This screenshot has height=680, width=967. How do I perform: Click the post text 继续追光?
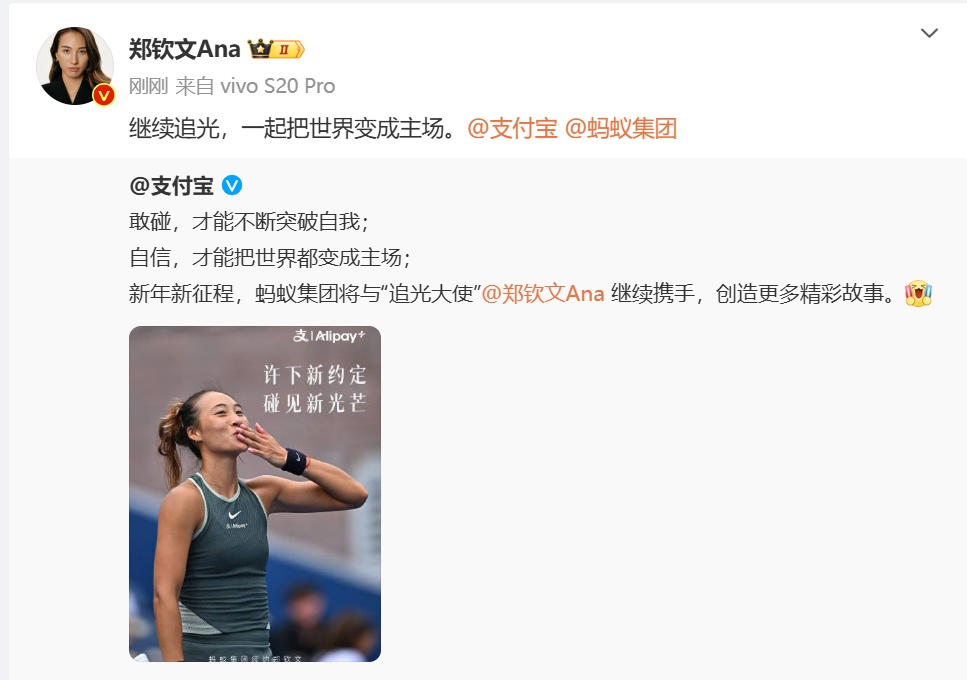click(175, 128)
